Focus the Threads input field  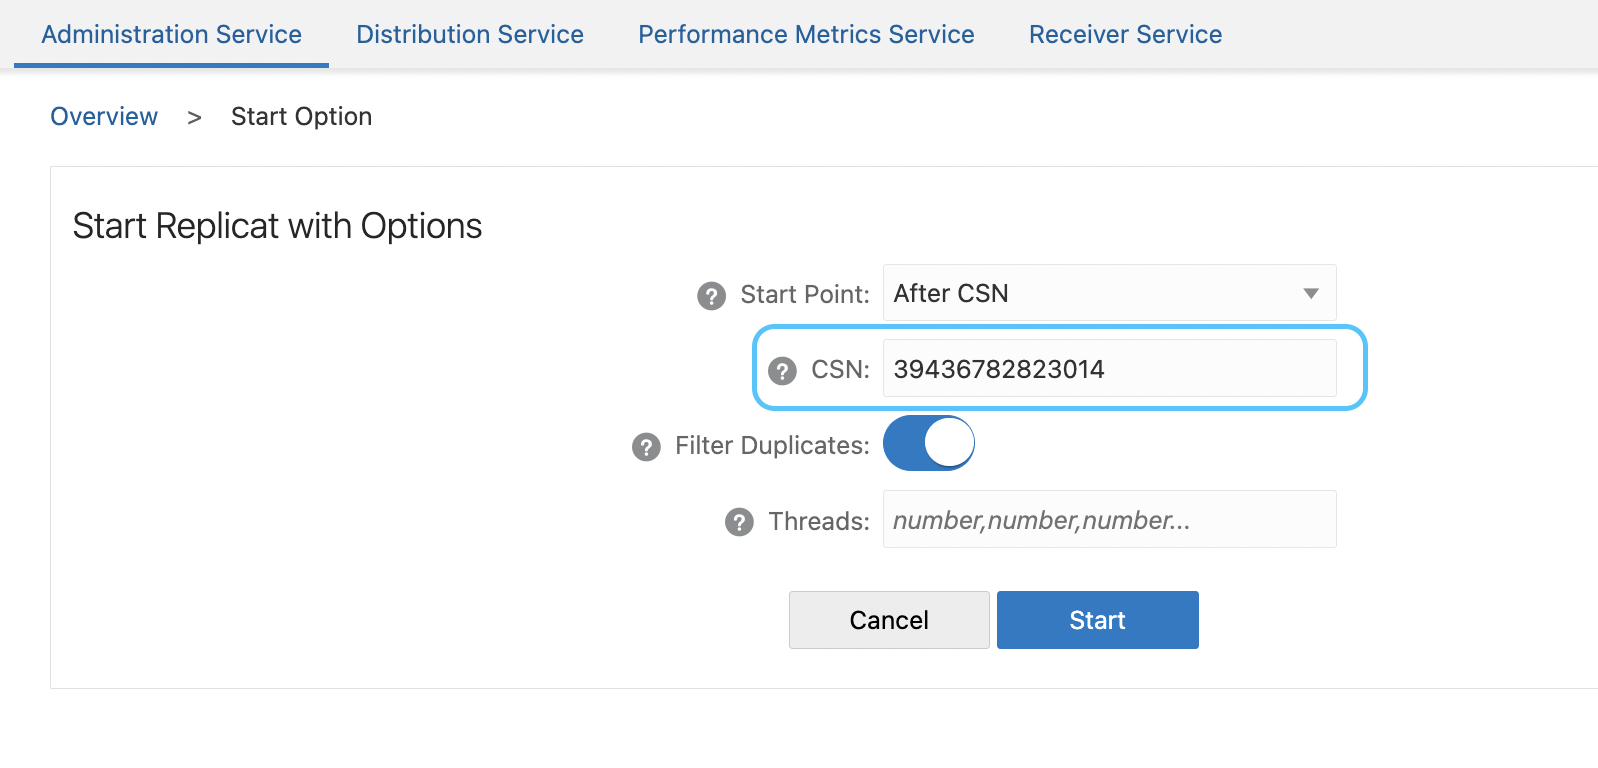pos(1109,519)
